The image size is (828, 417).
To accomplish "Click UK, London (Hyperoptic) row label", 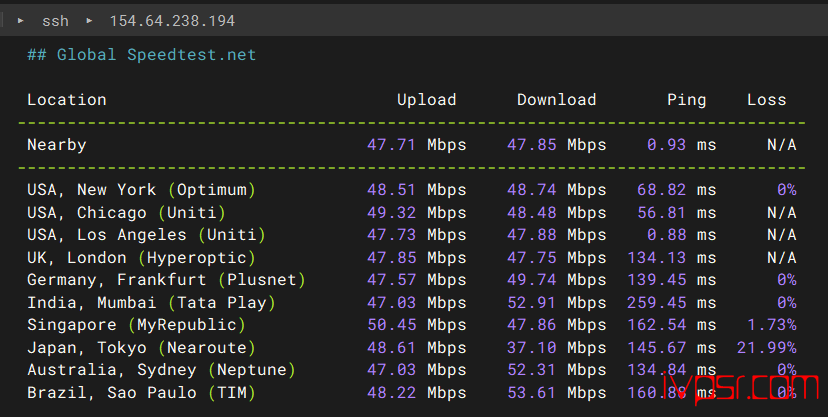I will (142, 258).
